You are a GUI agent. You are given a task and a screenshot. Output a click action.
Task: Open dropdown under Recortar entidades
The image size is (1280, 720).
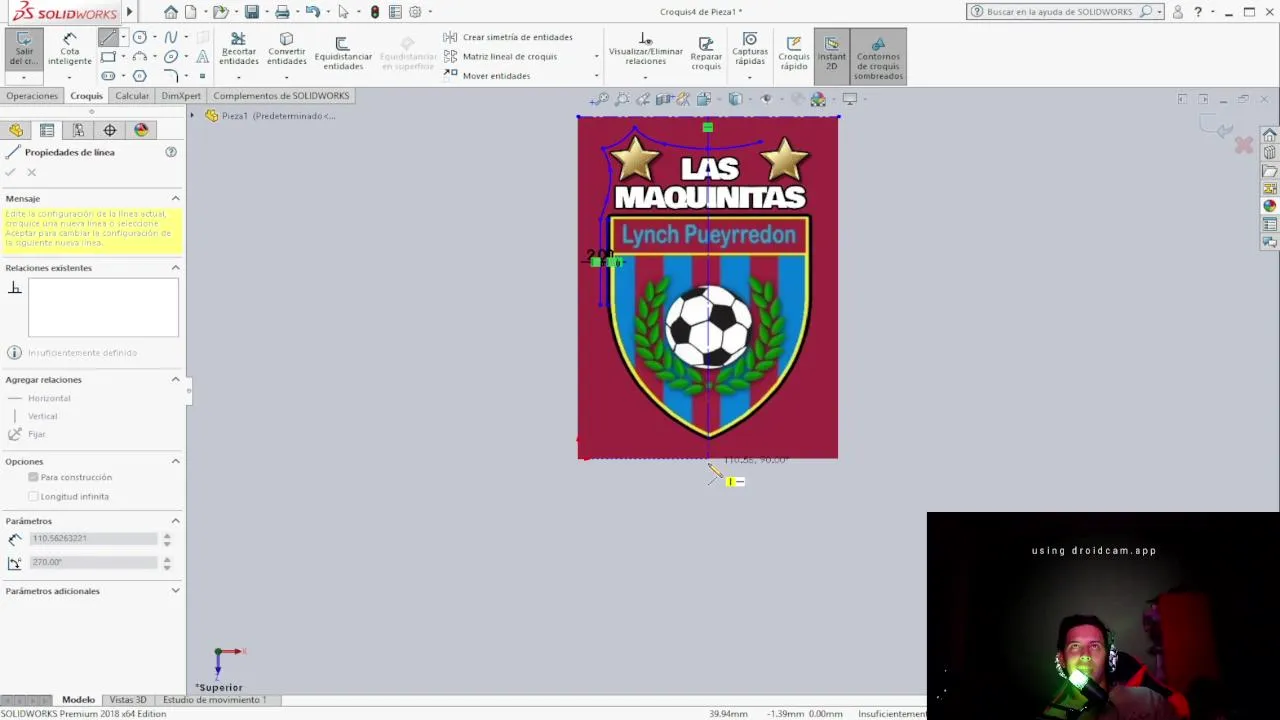pos(238,77)
